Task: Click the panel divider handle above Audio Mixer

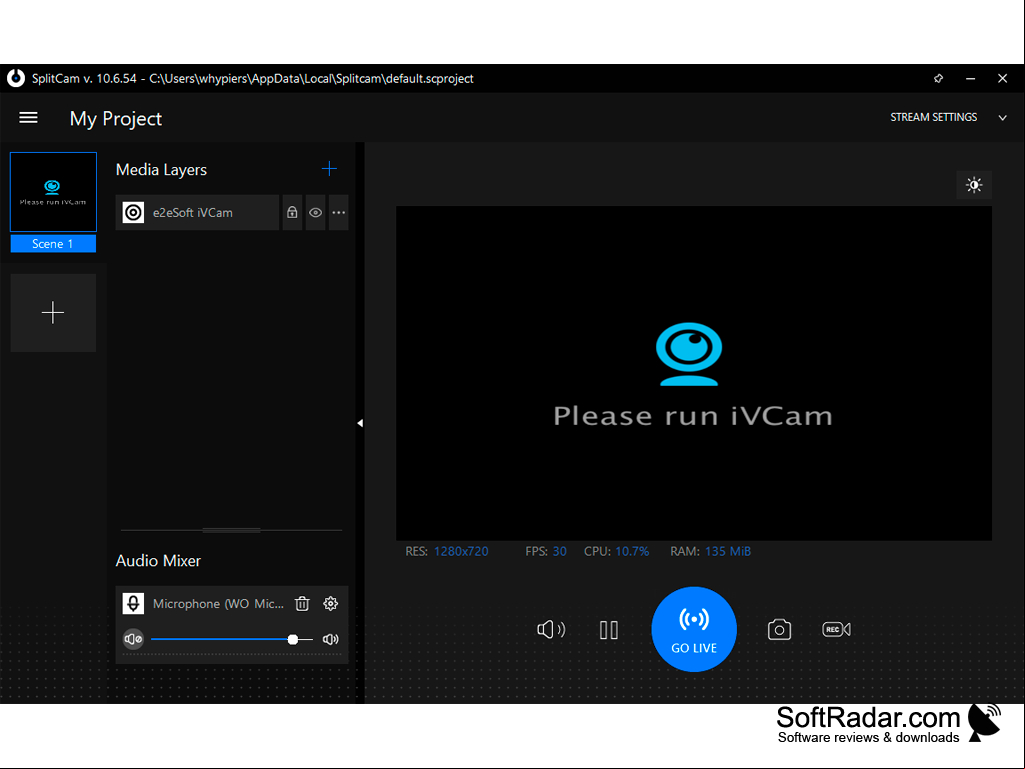Action: click(x=231, y=530)
